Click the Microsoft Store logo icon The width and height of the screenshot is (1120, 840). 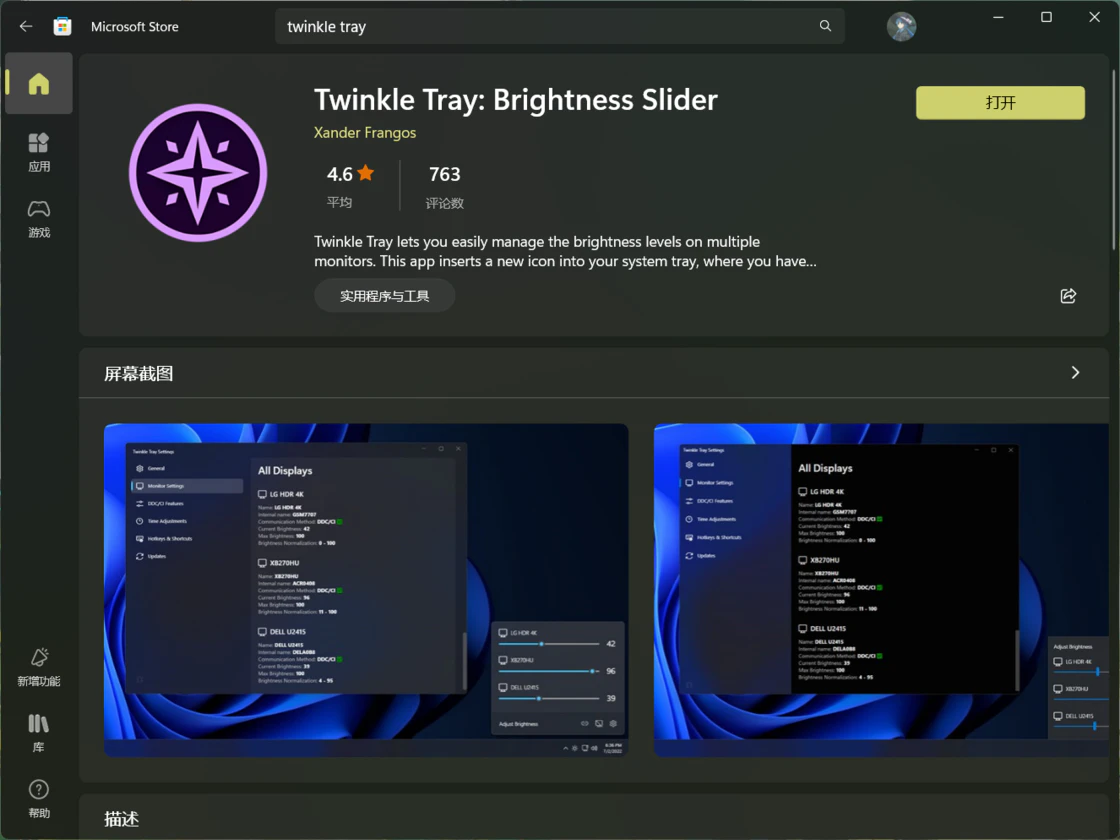(x=62, y=27)
